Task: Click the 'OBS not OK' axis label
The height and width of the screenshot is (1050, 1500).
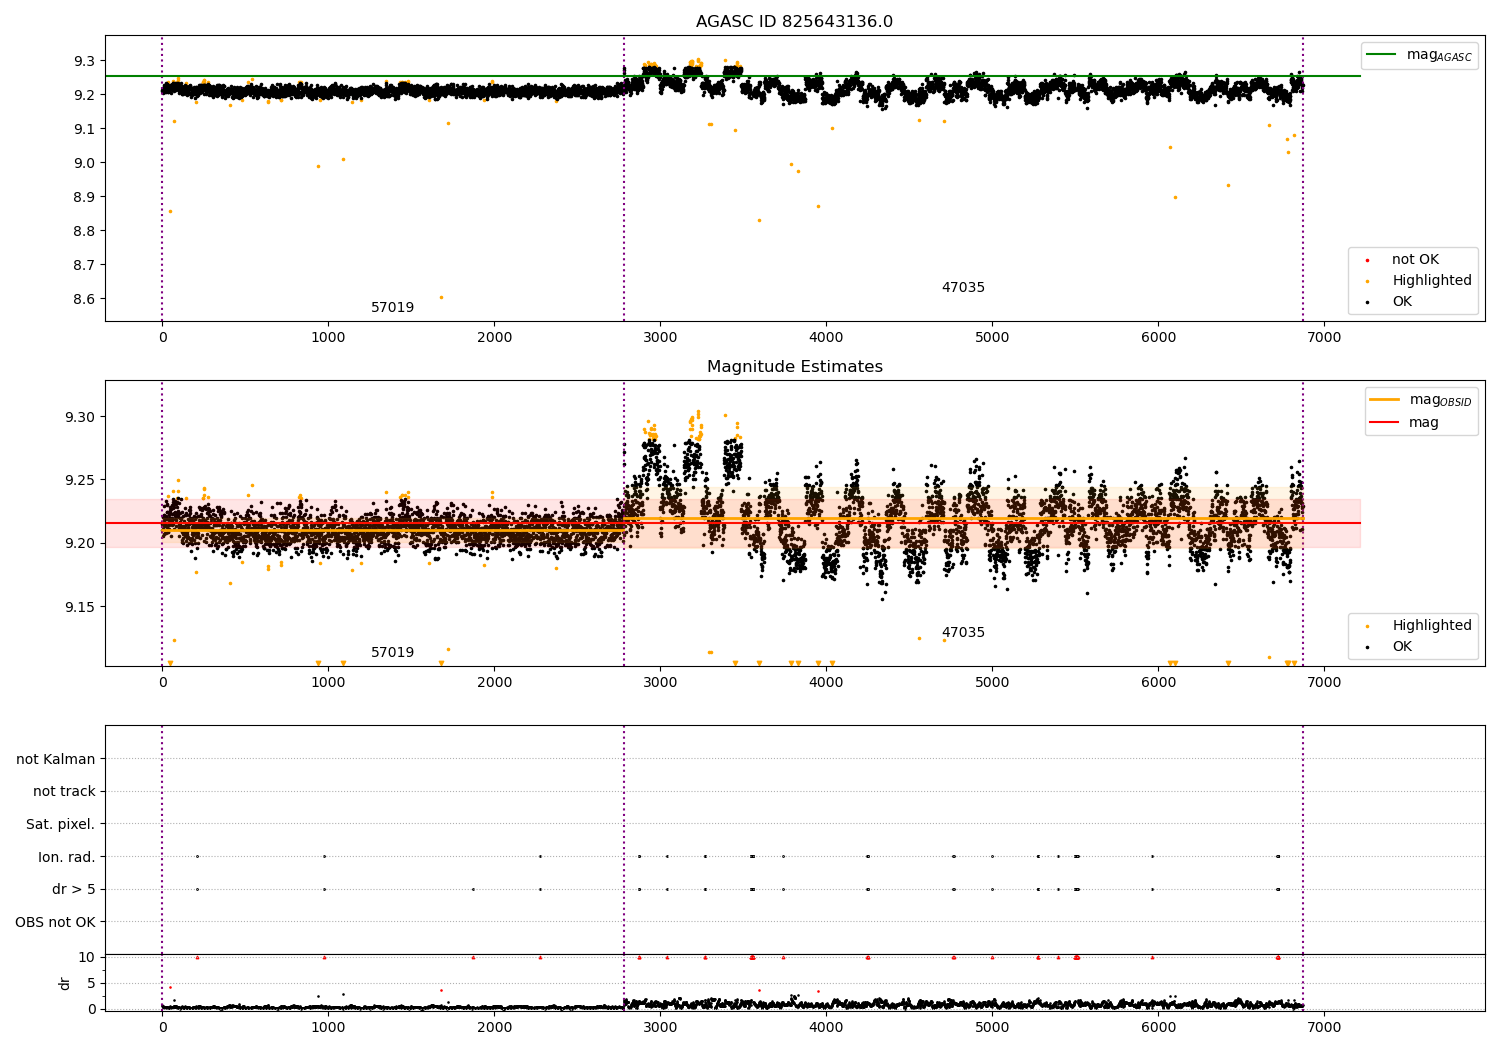Action: tap(56, 922)
